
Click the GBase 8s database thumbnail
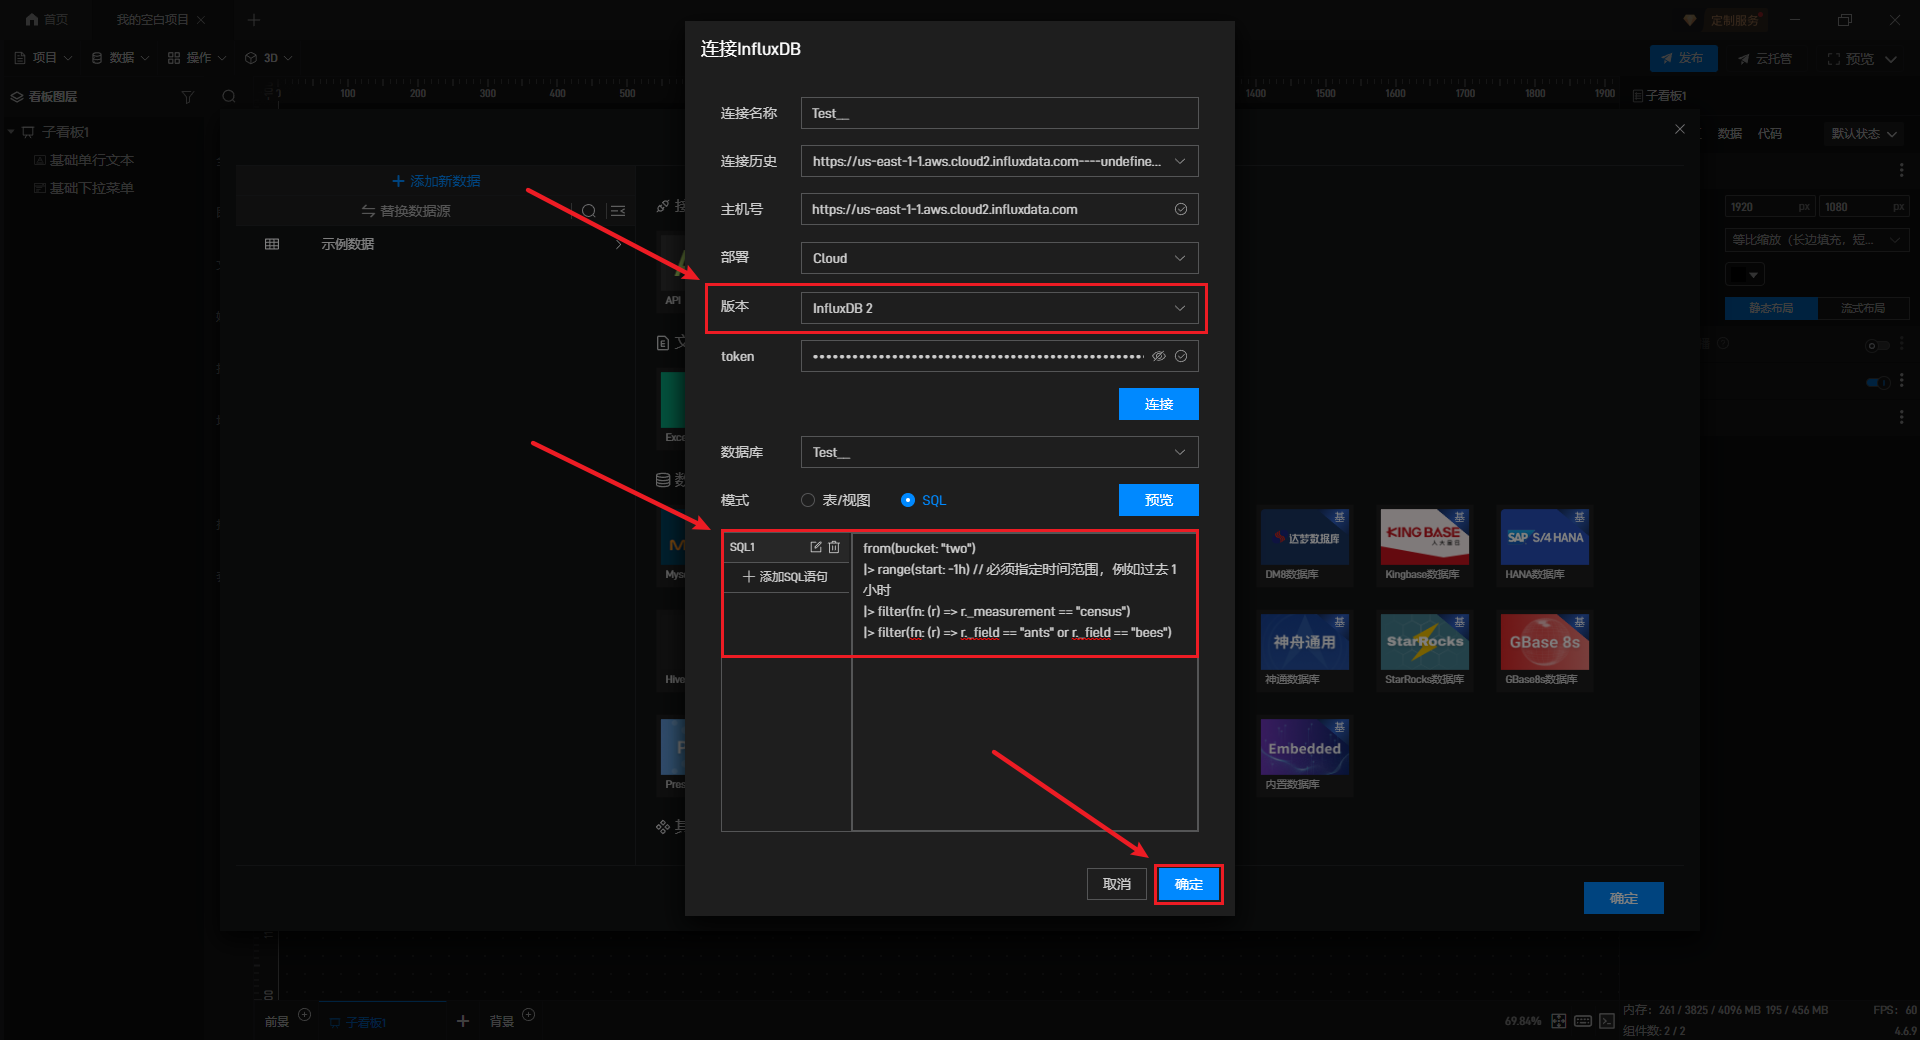tap(1544, 642)
